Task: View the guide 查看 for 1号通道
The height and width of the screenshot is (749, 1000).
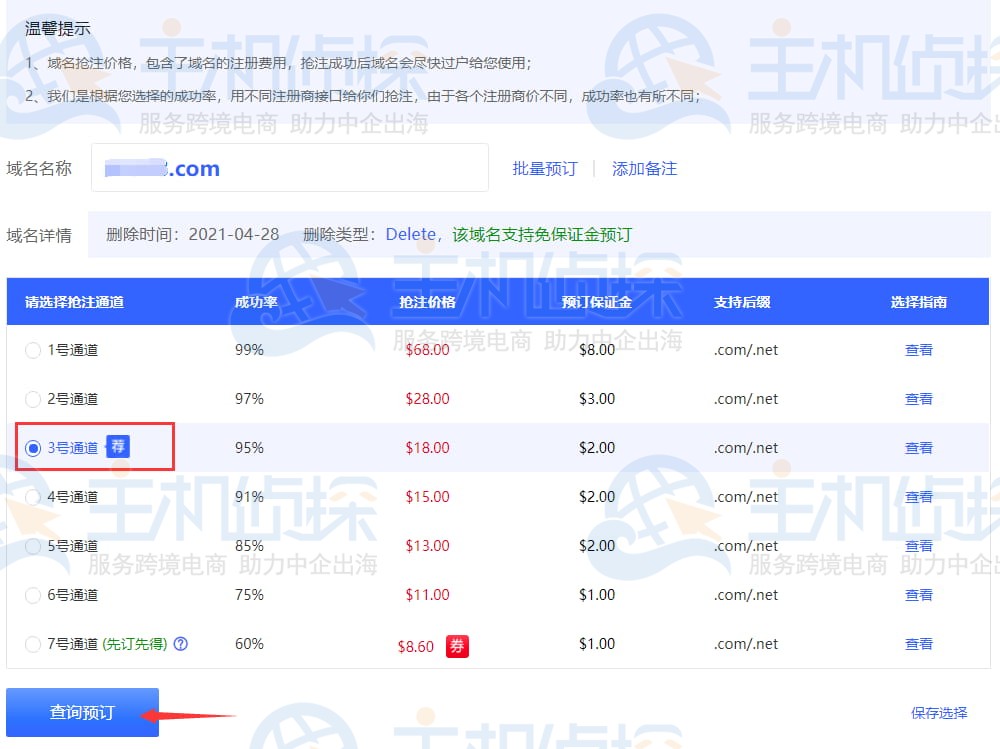Action: tap(918, 350)
